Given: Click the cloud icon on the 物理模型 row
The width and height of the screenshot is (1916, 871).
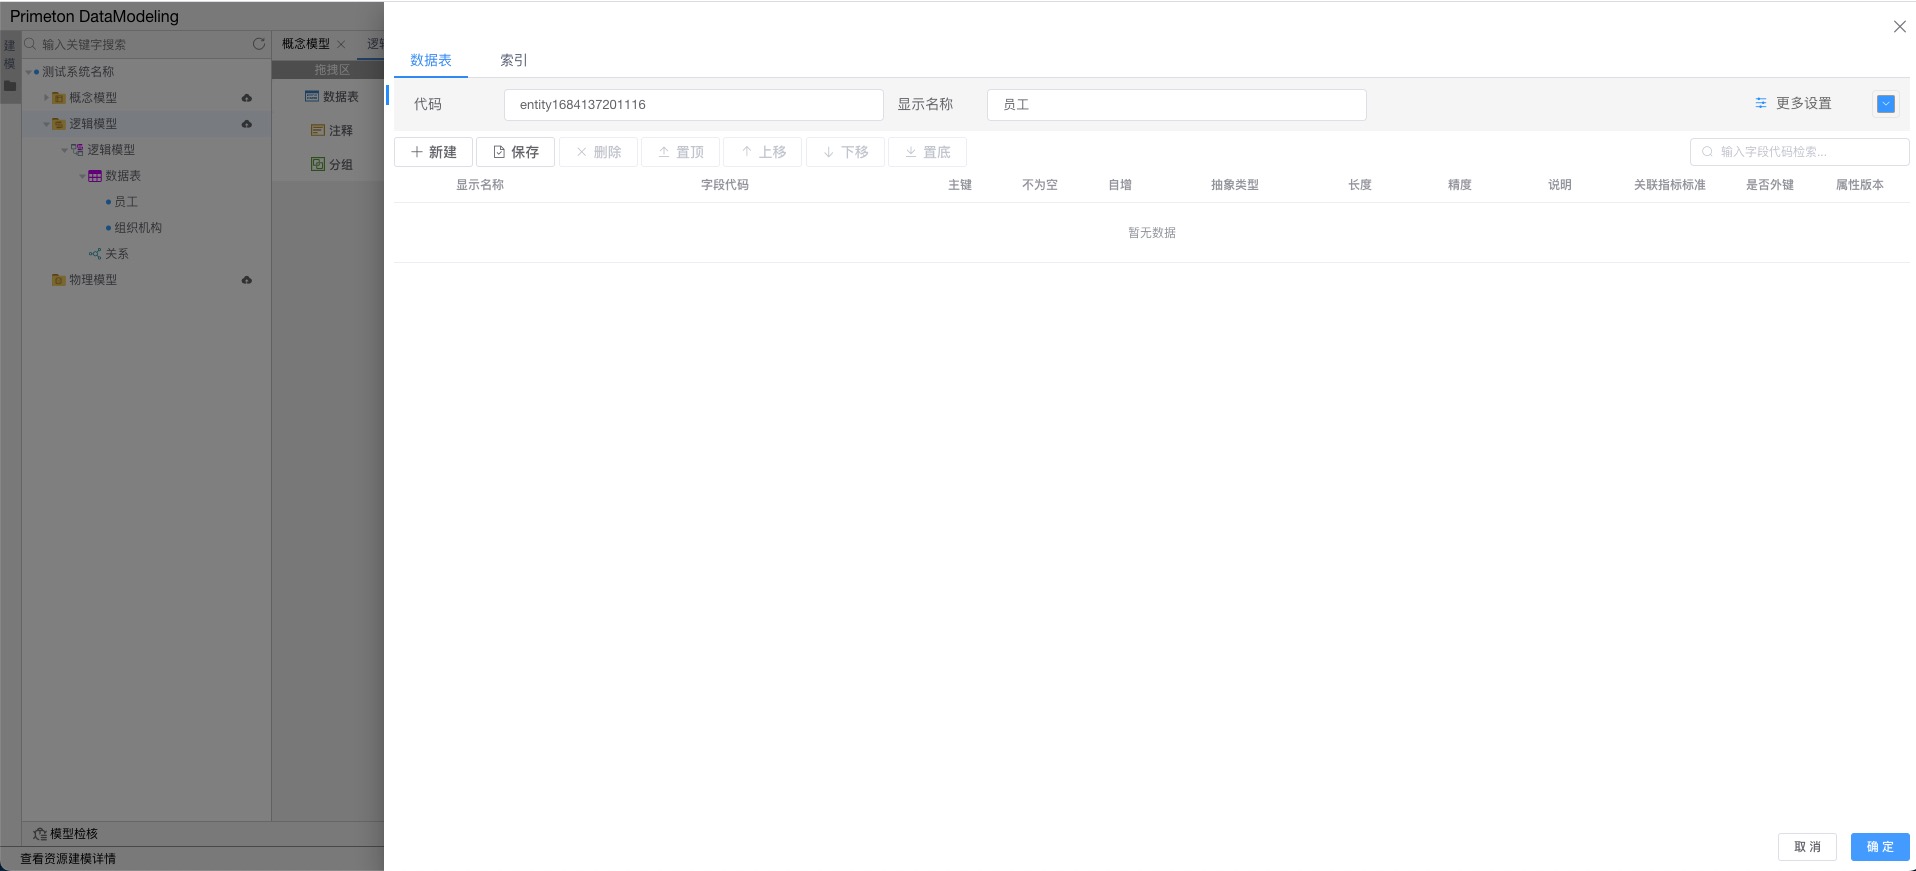Looking at the screenshot, I should point(247,280).
